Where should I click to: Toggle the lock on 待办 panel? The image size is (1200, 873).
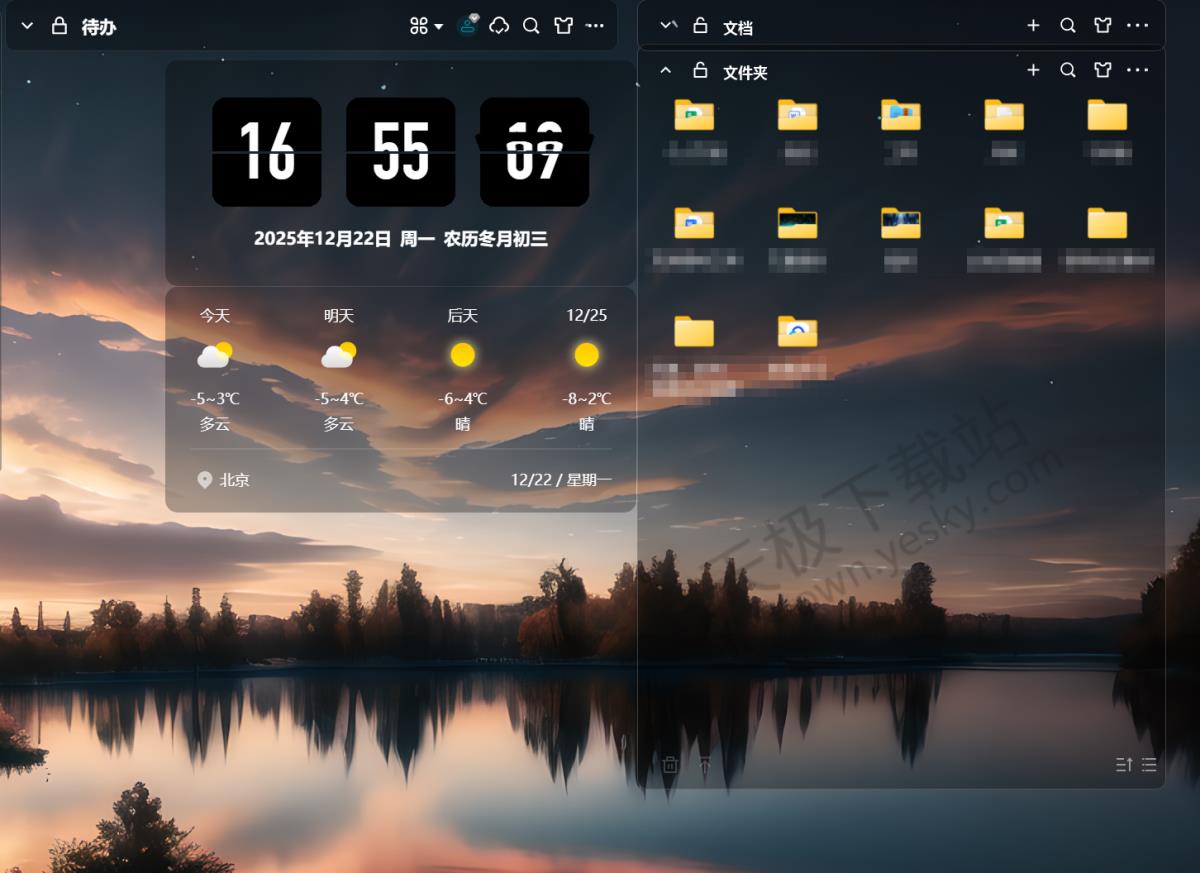pos(59,26)
